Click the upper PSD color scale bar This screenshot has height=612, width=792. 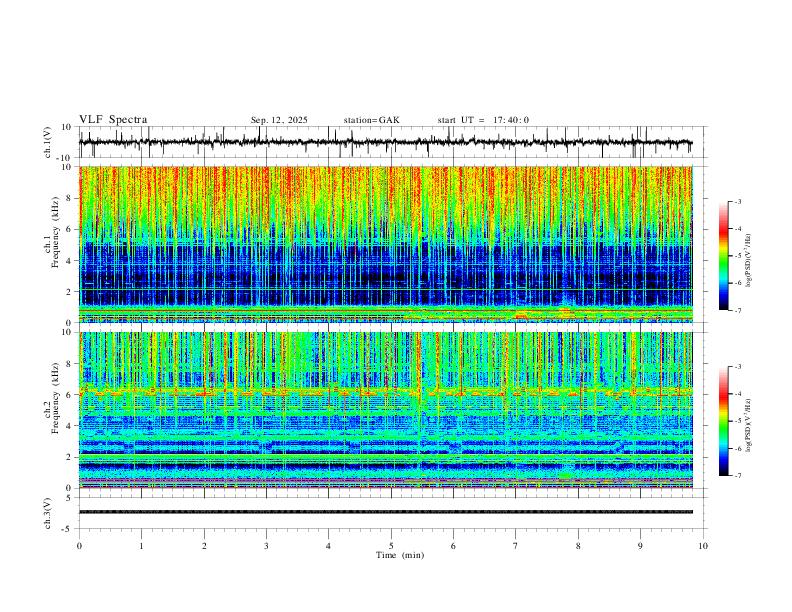click(x=723, y=256)
